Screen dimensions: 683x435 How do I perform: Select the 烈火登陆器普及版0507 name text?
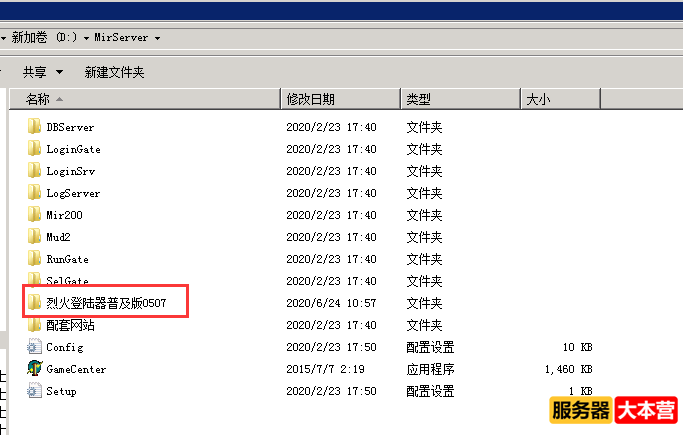(106, 303)
